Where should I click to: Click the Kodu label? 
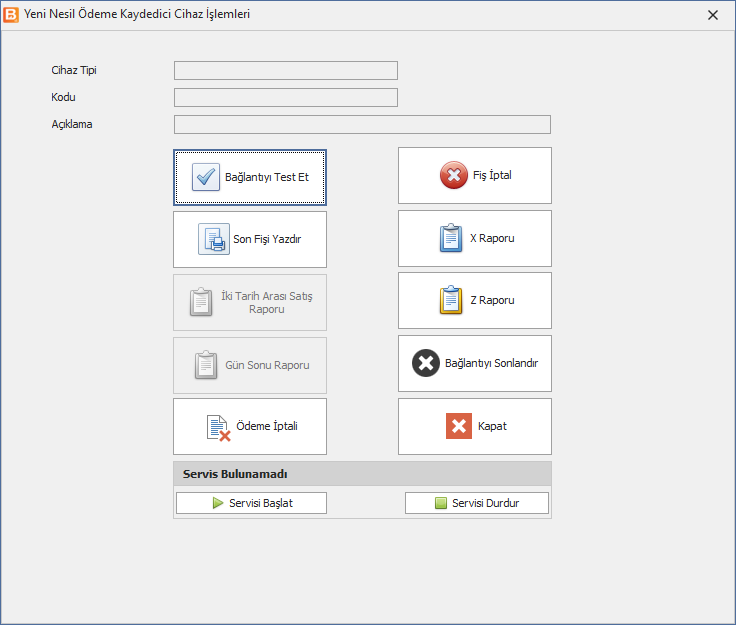pyautogui.click(x=63, y=97)
